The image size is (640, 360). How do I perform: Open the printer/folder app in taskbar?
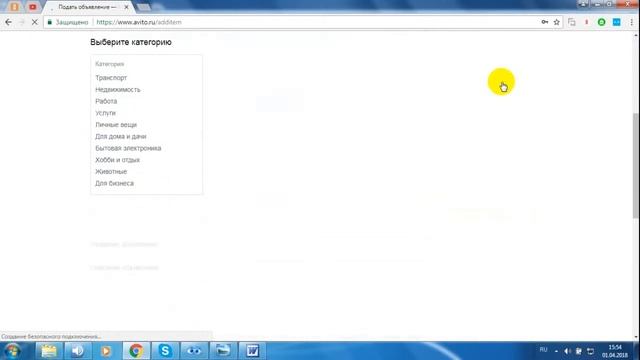tap(223, 351)
